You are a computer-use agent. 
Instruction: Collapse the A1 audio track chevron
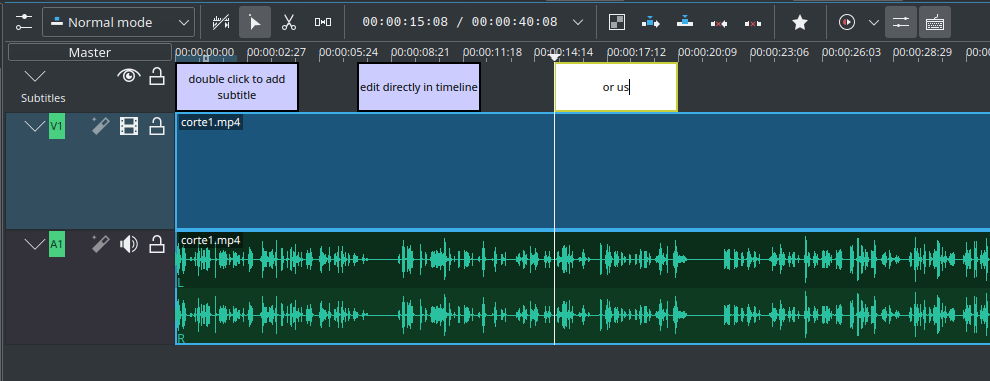pyautogui.click(x=35, y=244)
